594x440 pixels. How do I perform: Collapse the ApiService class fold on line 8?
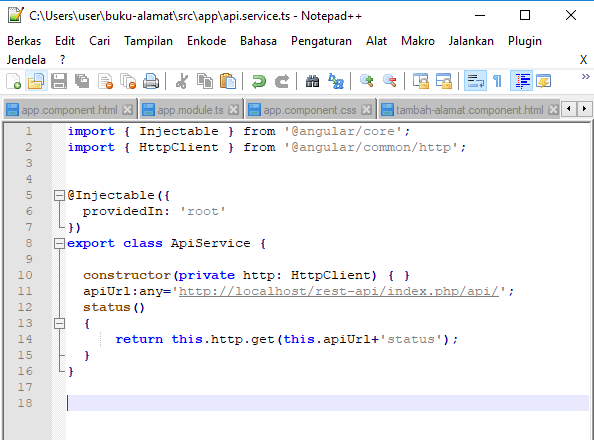(59, 243)
